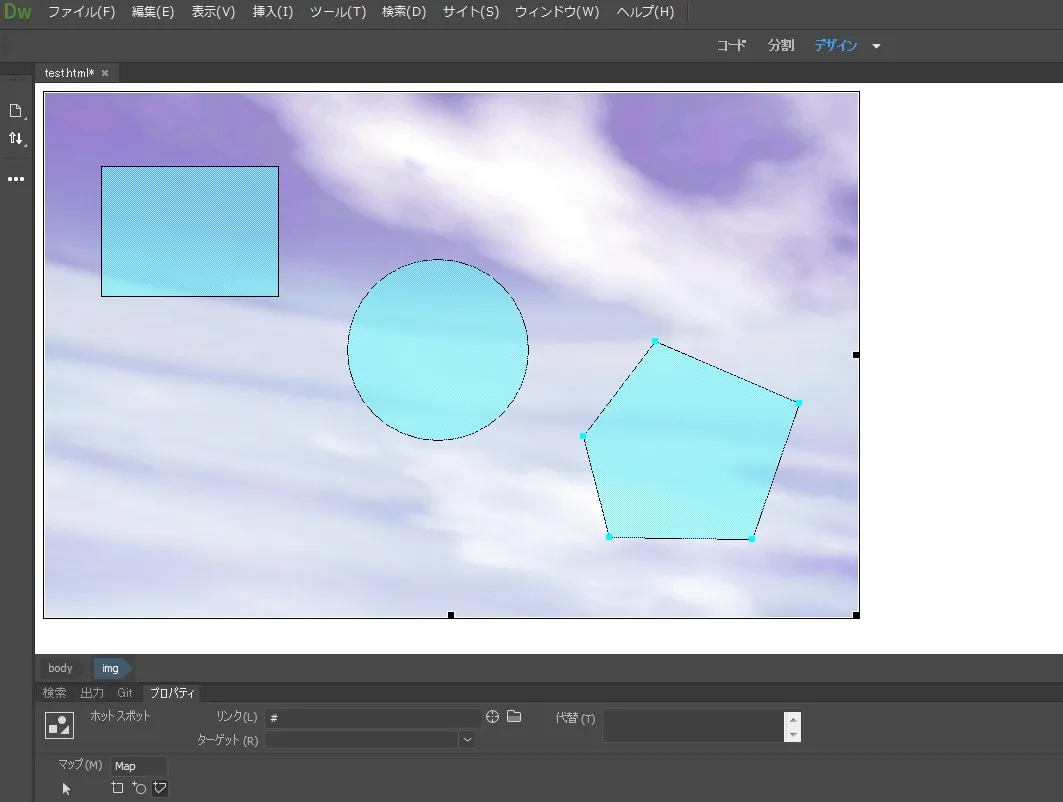Choose the circle hotspot tool
1063x802 pixels.
point(139,788)
